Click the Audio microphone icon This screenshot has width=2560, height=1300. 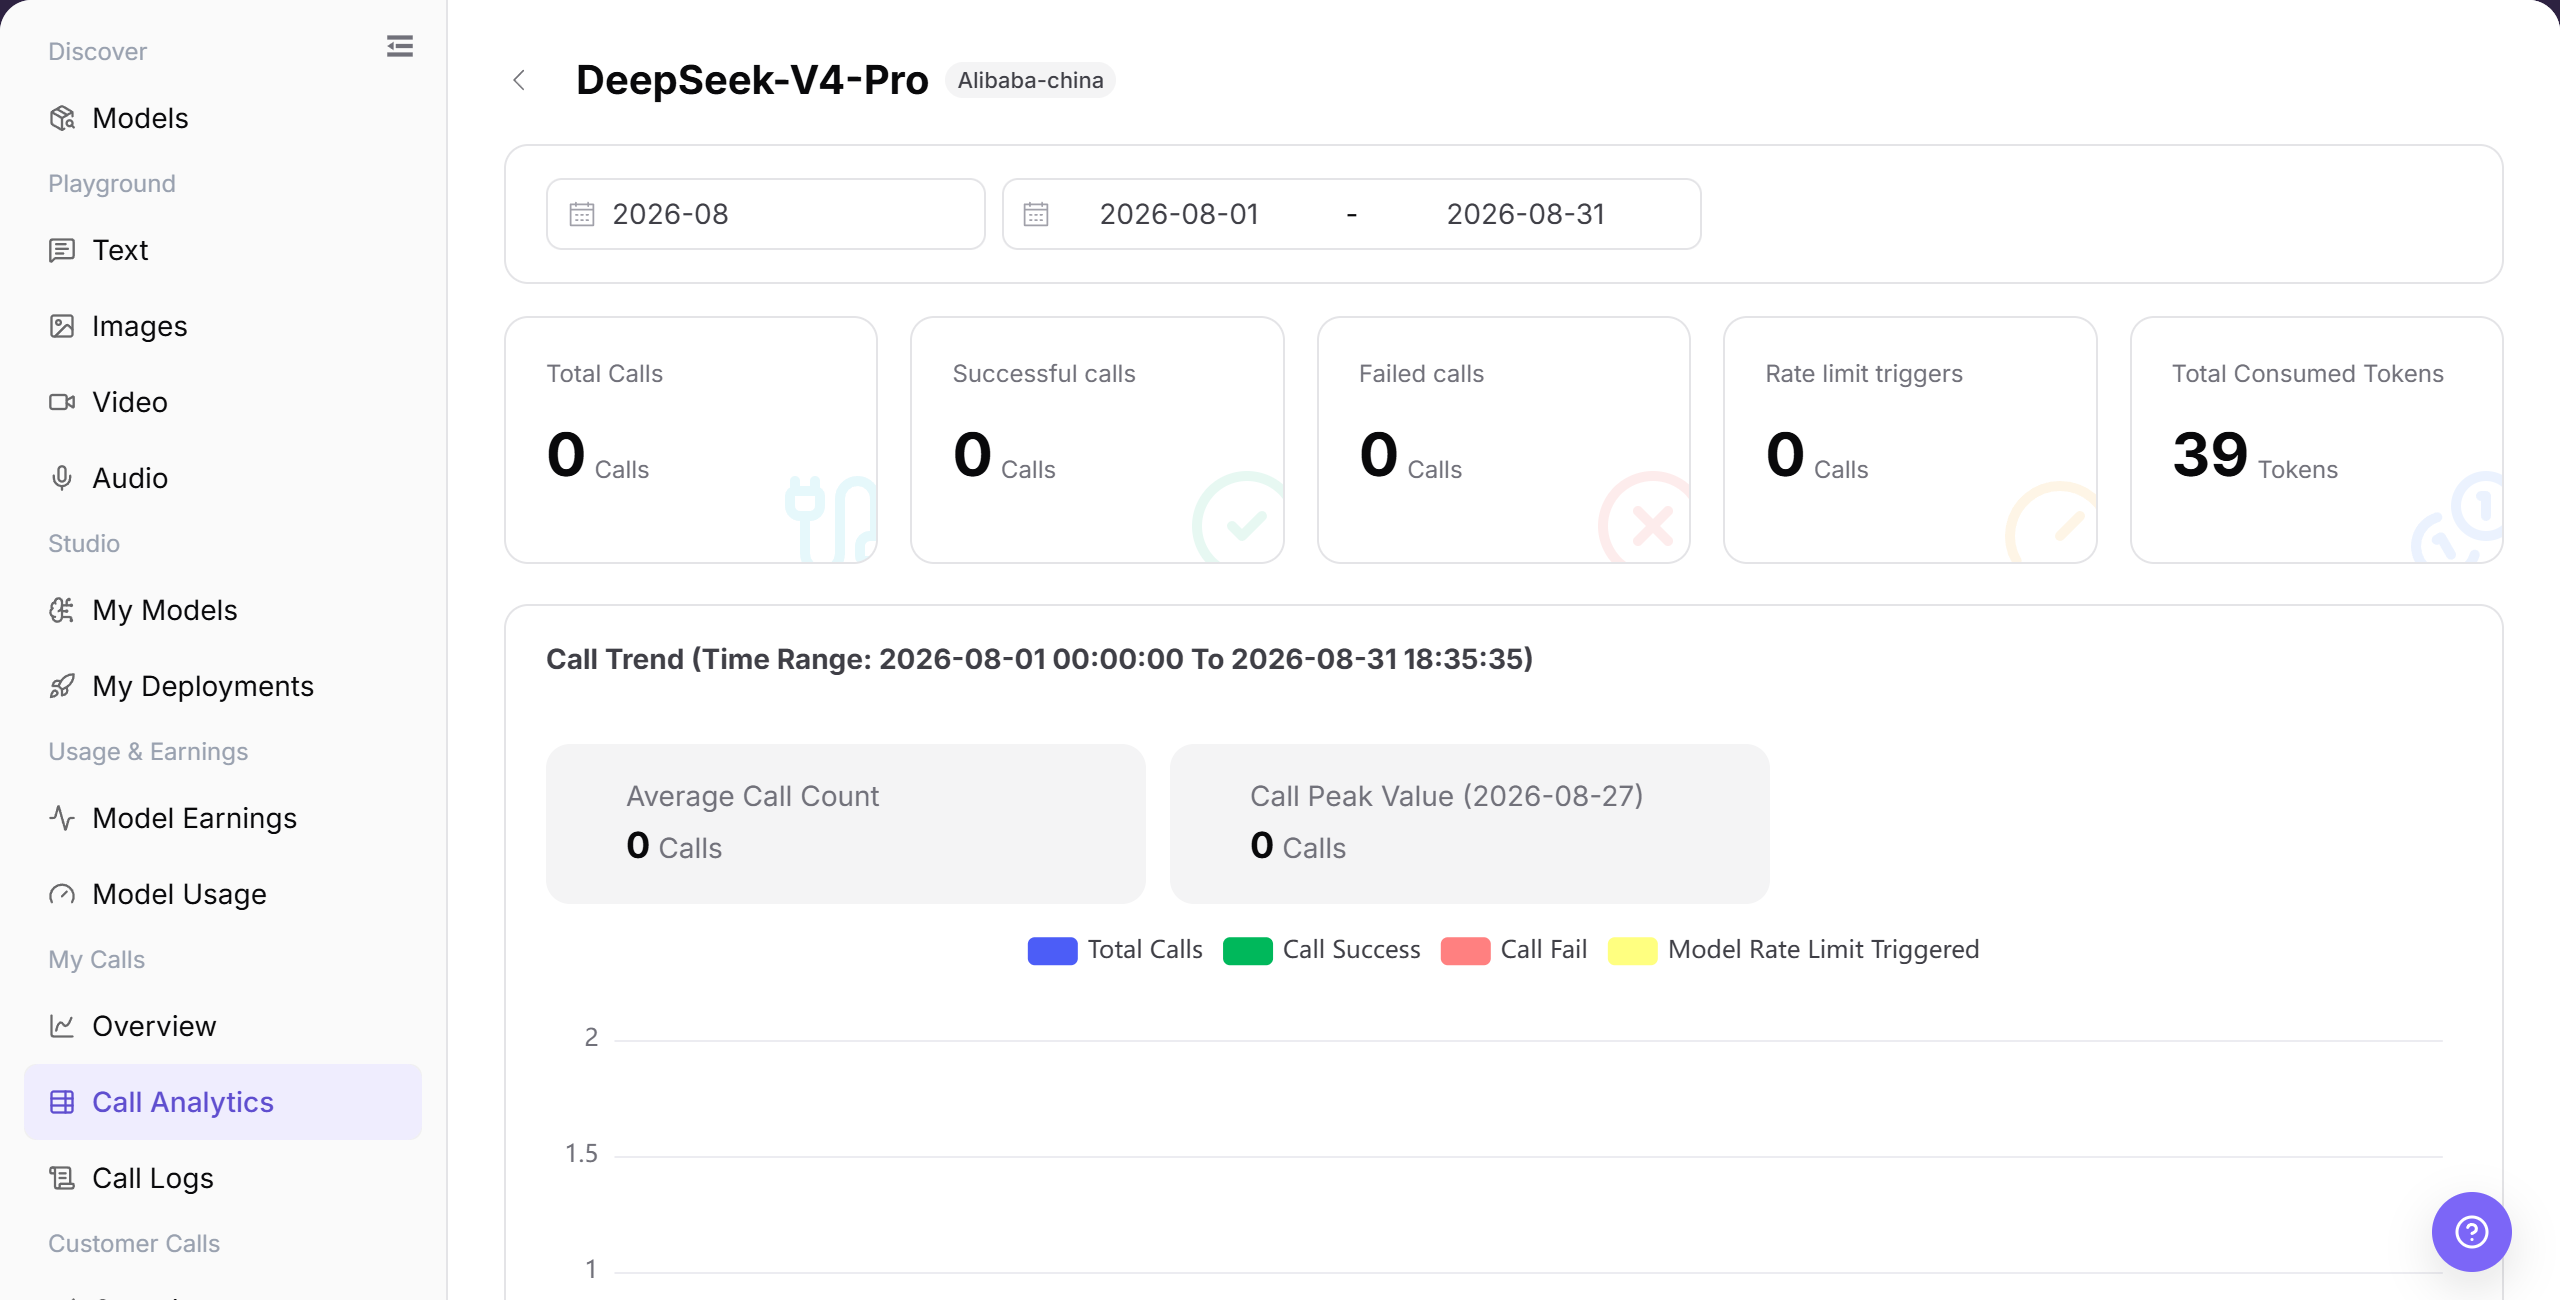[x=62, y=478]
